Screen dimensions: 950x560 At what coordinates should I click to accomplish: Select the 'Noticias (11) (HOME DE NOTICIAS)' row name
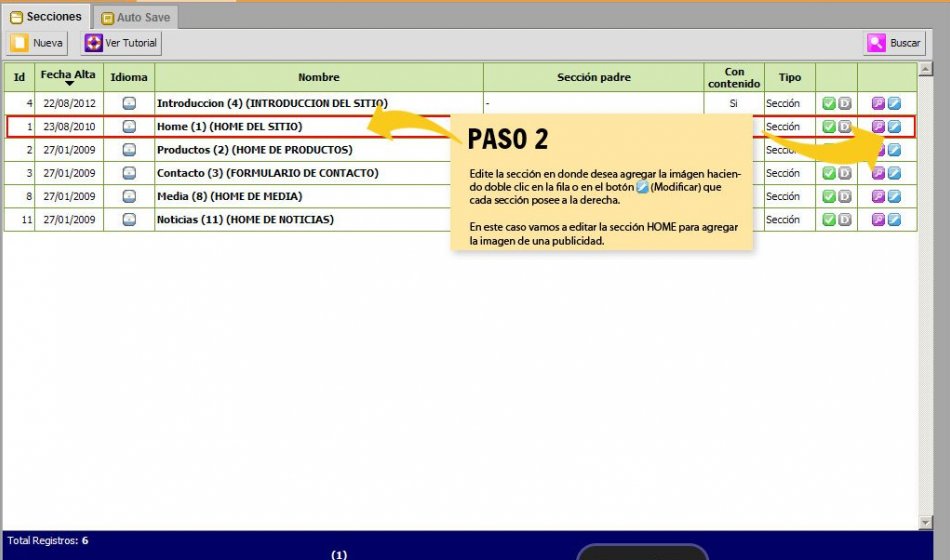[x=245, y=219]
